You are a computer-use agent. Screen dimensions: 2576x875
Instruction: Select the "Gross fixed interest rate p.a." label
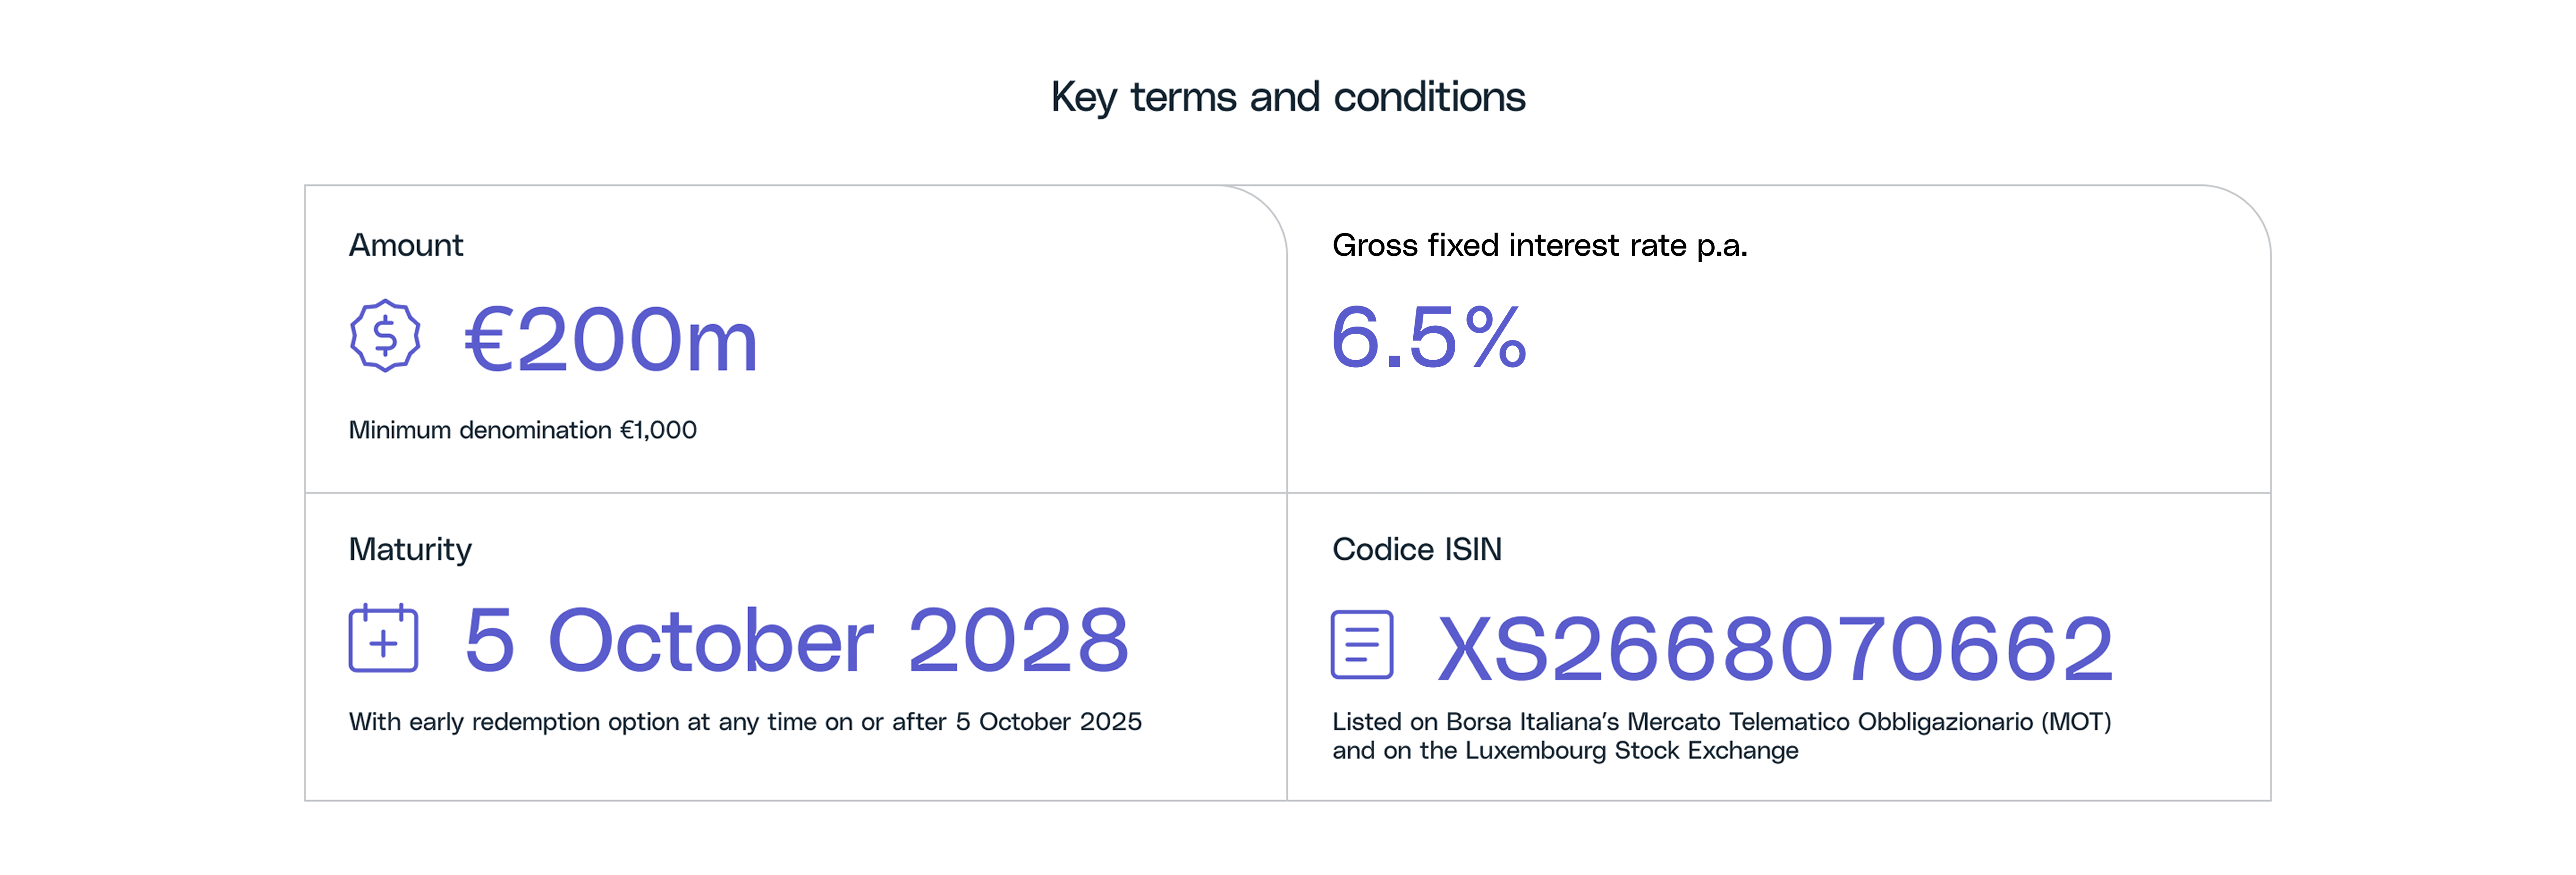pos(1539,245)
